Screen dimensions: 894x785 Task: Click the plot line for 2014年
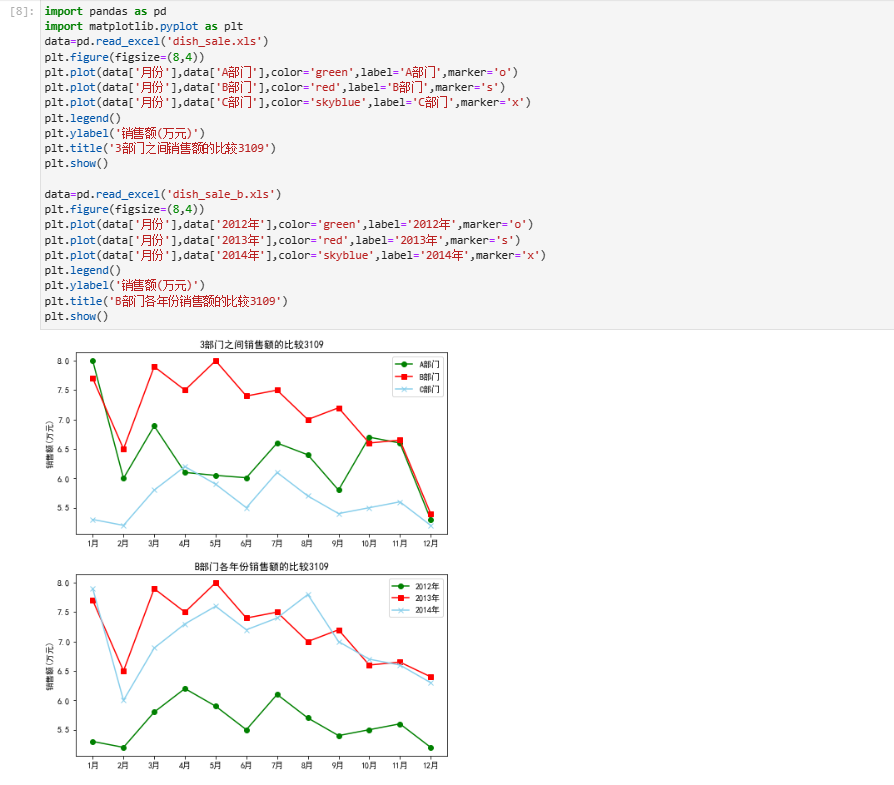coord(295,255)
